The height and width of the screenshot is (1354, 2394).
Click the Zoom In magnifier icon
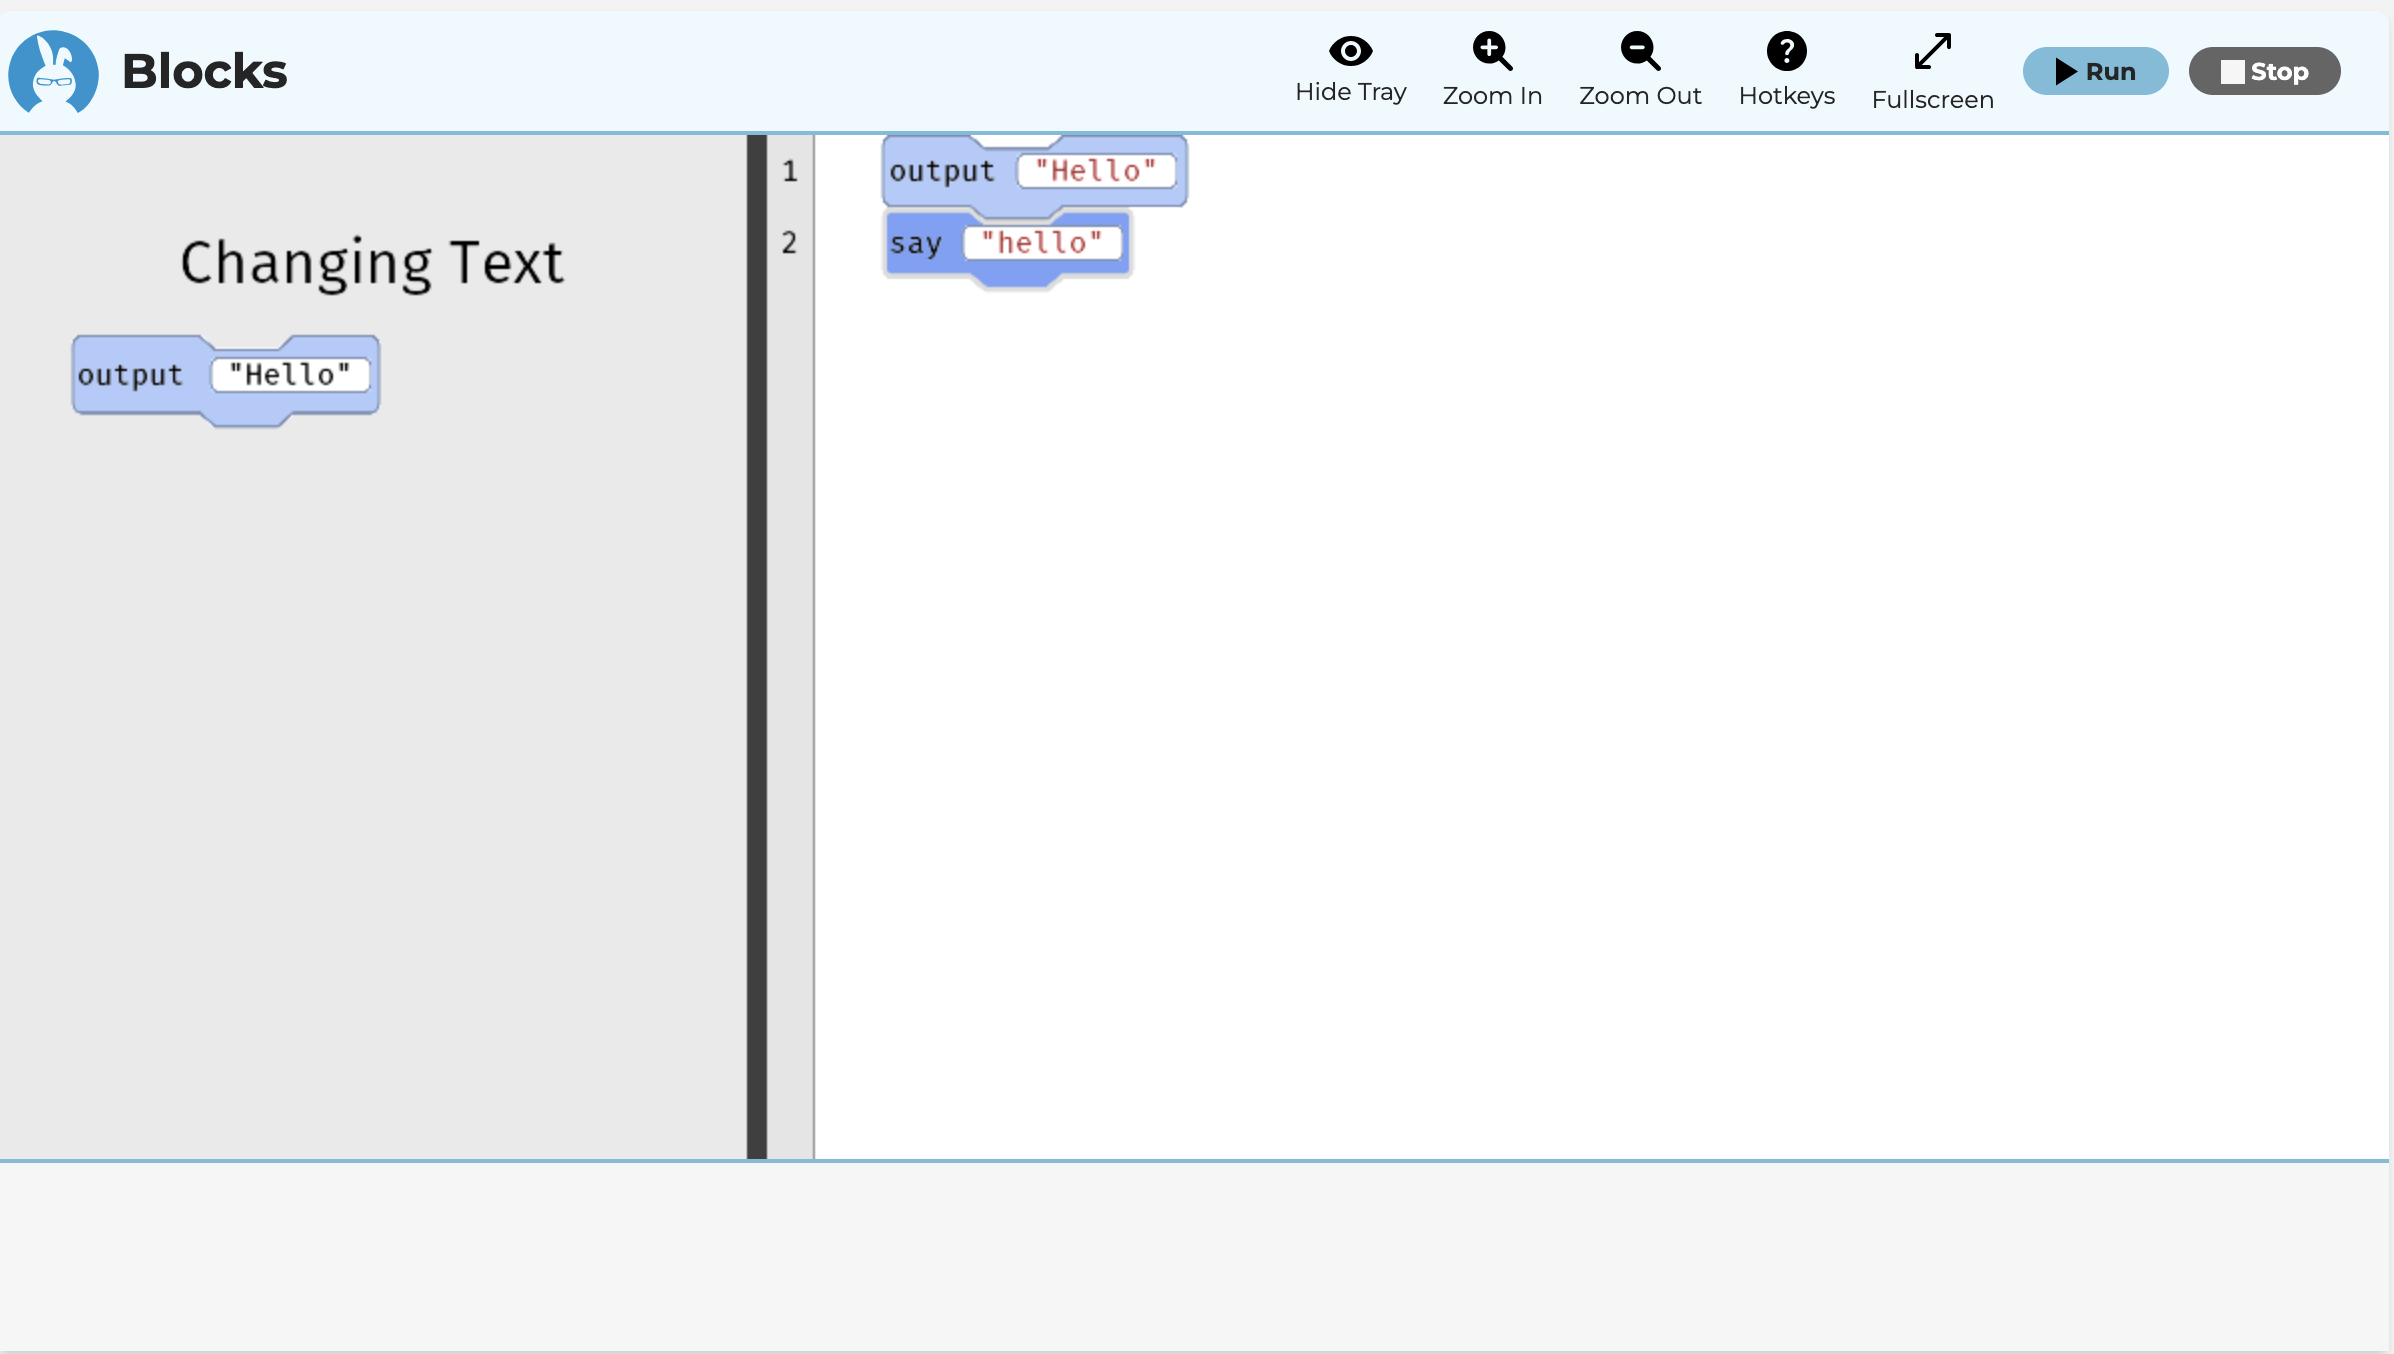(1492, 51)
